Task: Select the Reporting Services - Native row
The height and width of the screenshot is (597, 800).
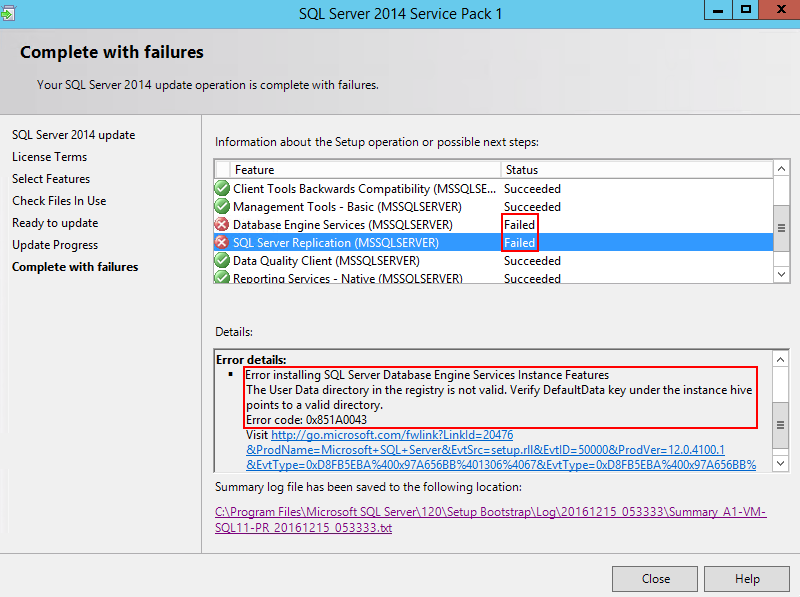Action: click(493, 277)
